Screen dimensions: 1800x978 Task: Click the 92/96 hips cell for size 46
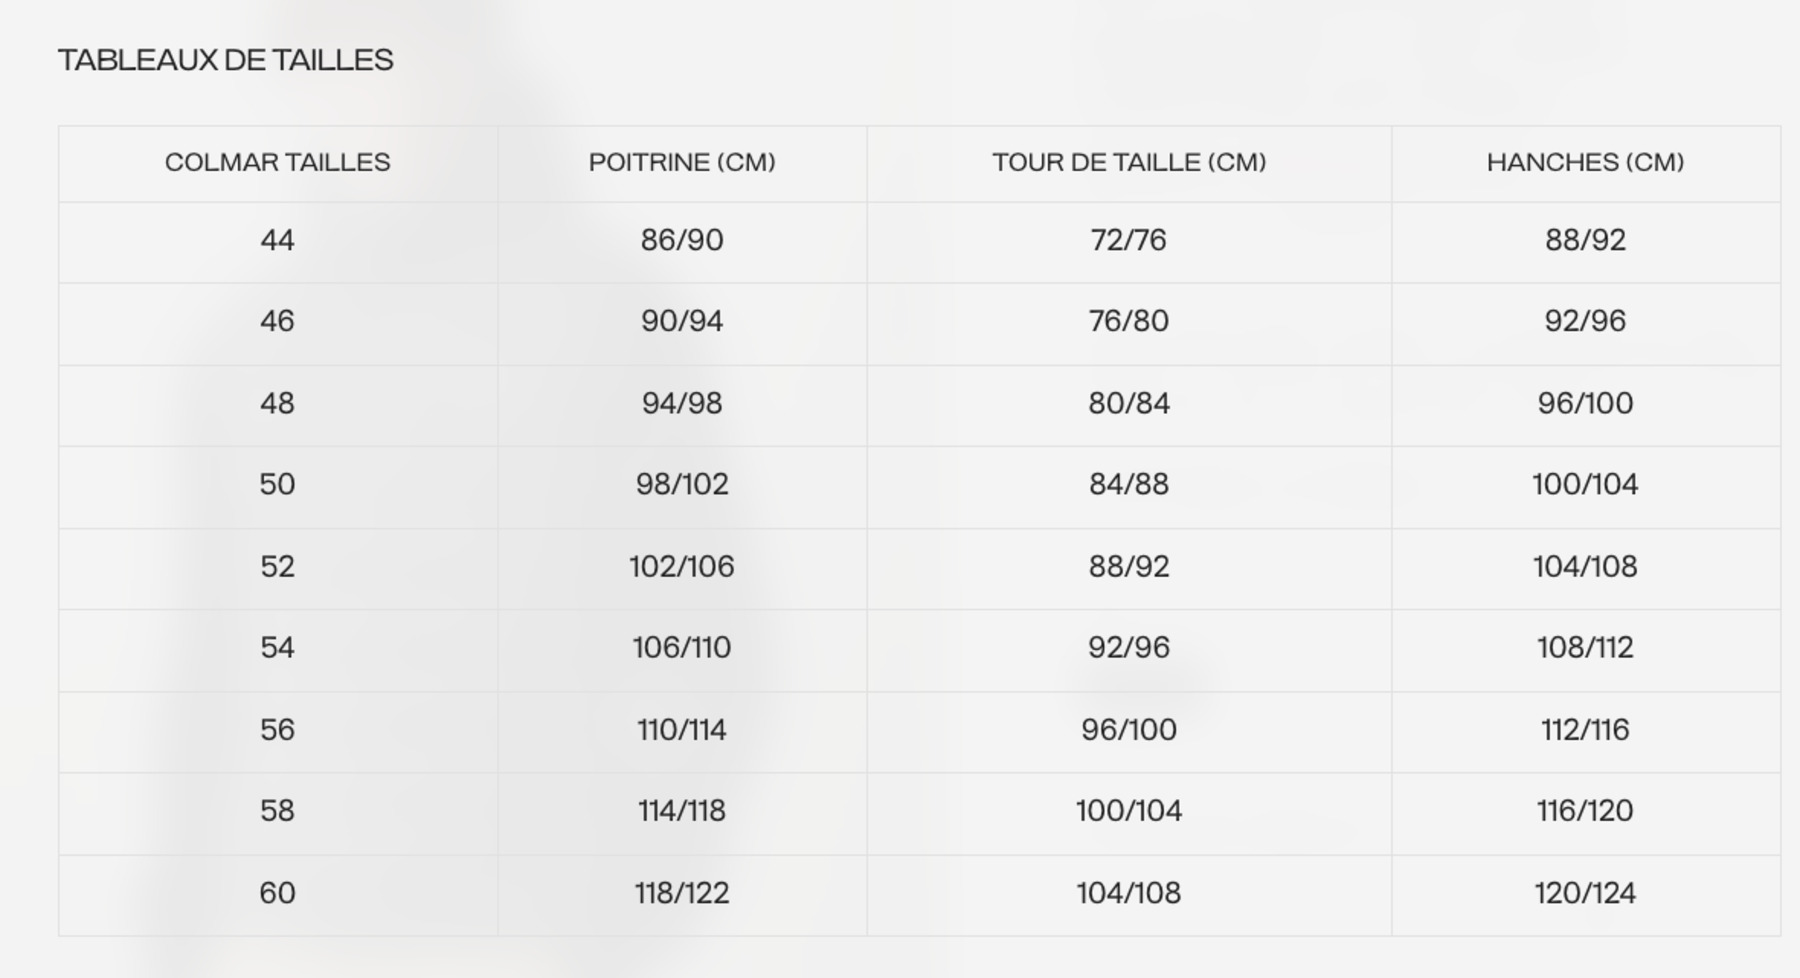tap(1585, 322)
